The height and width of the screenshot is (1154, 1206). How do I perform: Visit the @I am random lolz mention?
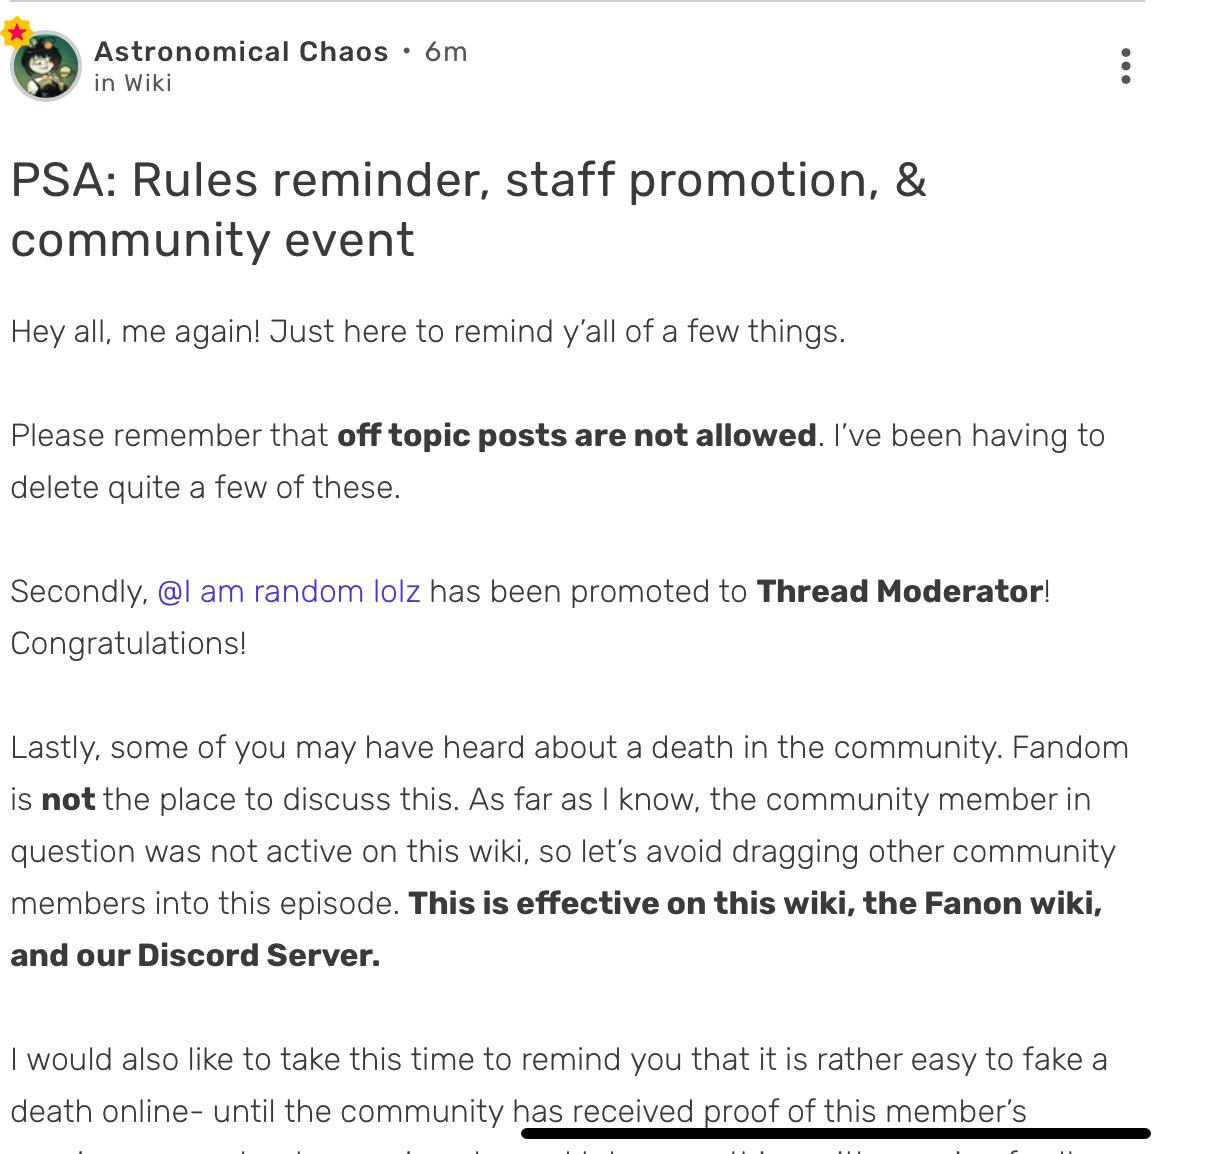pos(289,591)
